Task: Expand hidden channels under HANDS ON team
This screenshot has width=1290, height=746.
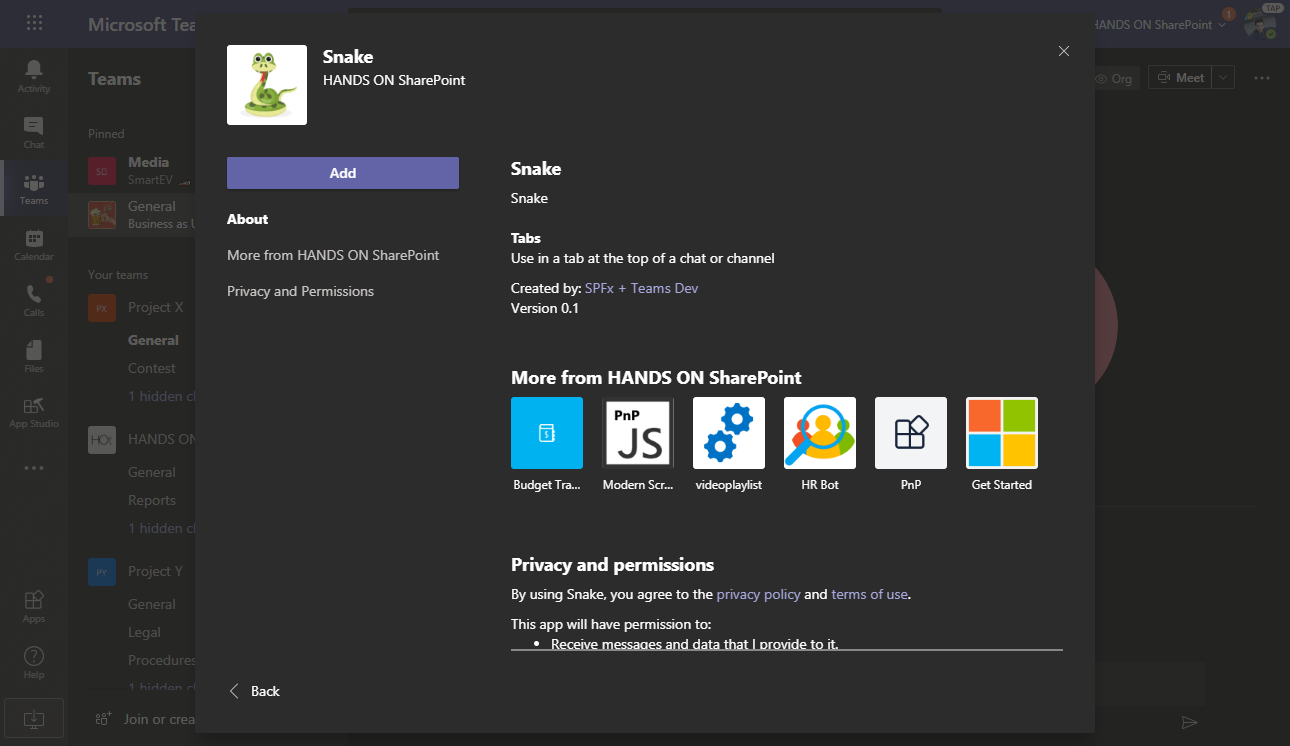Action: coord(160,528)
